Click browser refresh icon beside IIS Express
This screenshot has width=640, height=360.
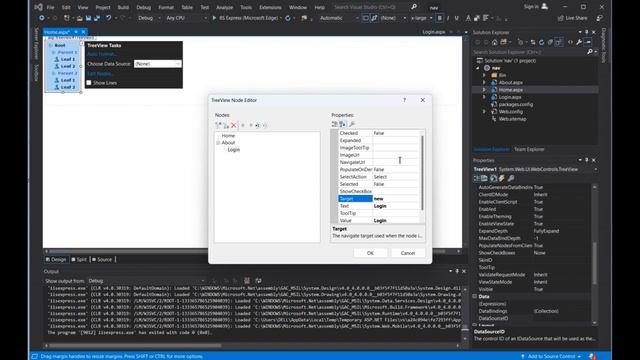click(288, 18)
